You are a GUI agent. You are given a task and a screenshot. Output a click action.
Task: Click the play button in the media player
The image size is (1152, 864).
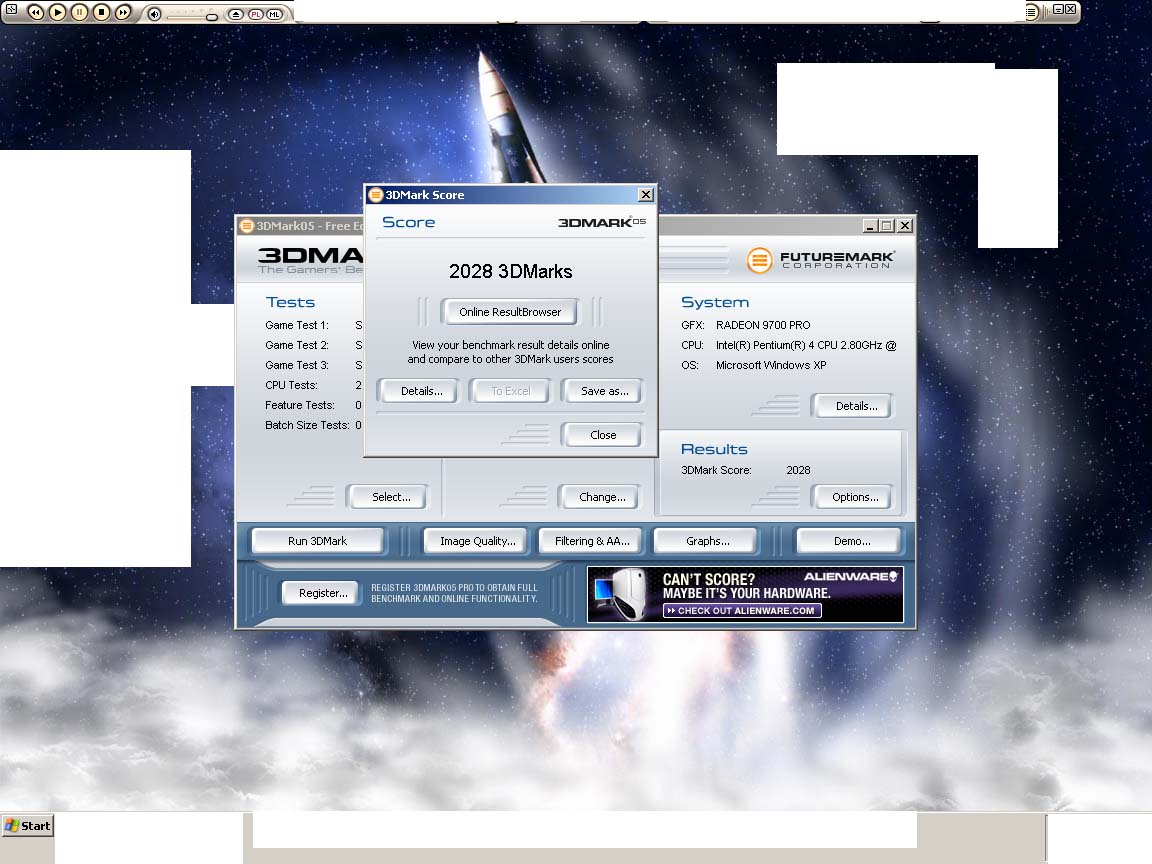[x=57, y=12]
